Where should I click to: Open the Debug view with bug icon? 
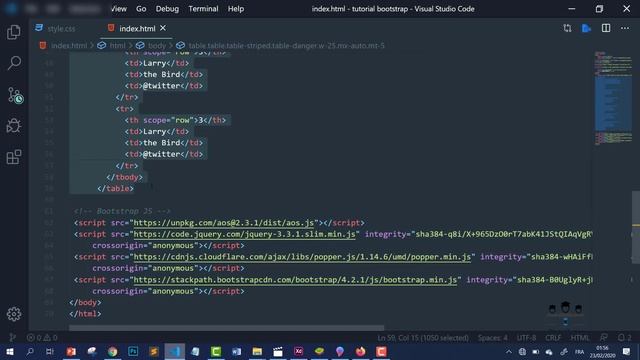[14, 126]
